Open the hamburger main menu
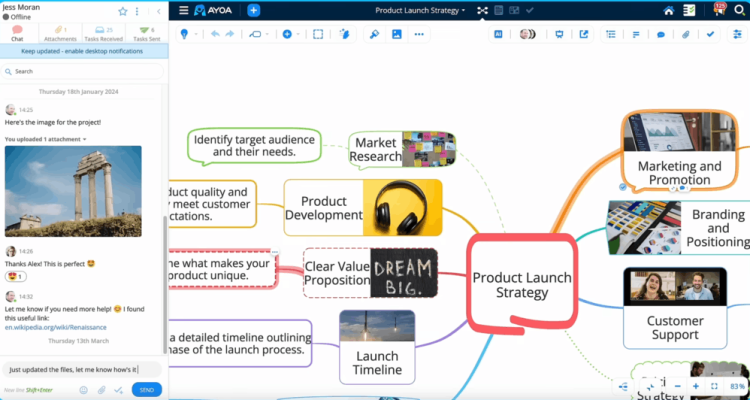The height and width of the screenshot is (400, 750). pos(184,11)
